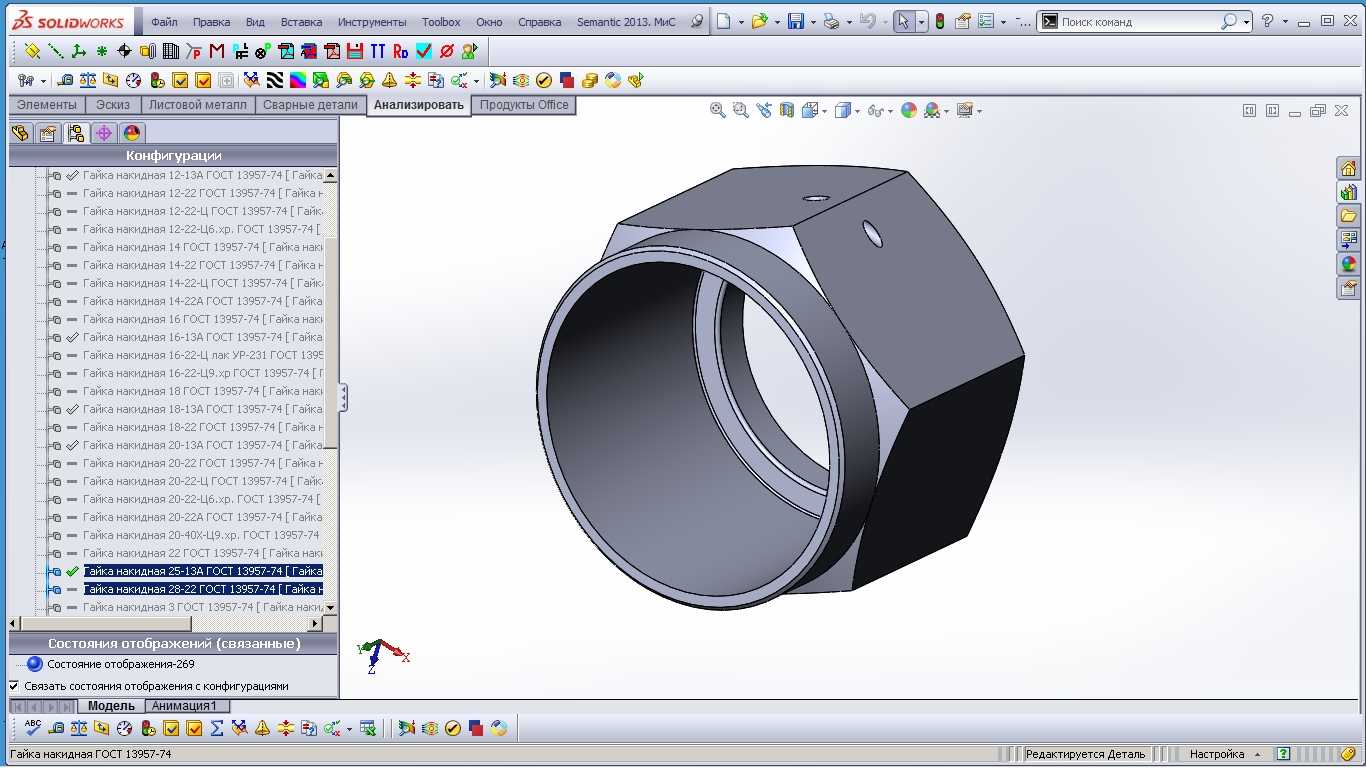The height and width of the screenshot is (768, 1366).
Task: Switch to the PropertyManager tab icon
Action: [48, 133]
